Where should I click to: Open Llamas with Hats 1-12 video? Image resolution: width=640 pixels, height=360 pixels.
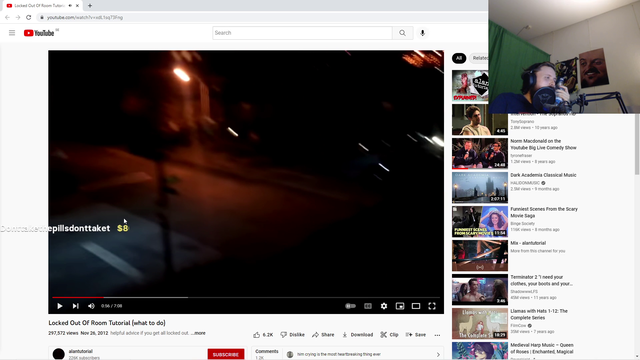coord(539,314)
